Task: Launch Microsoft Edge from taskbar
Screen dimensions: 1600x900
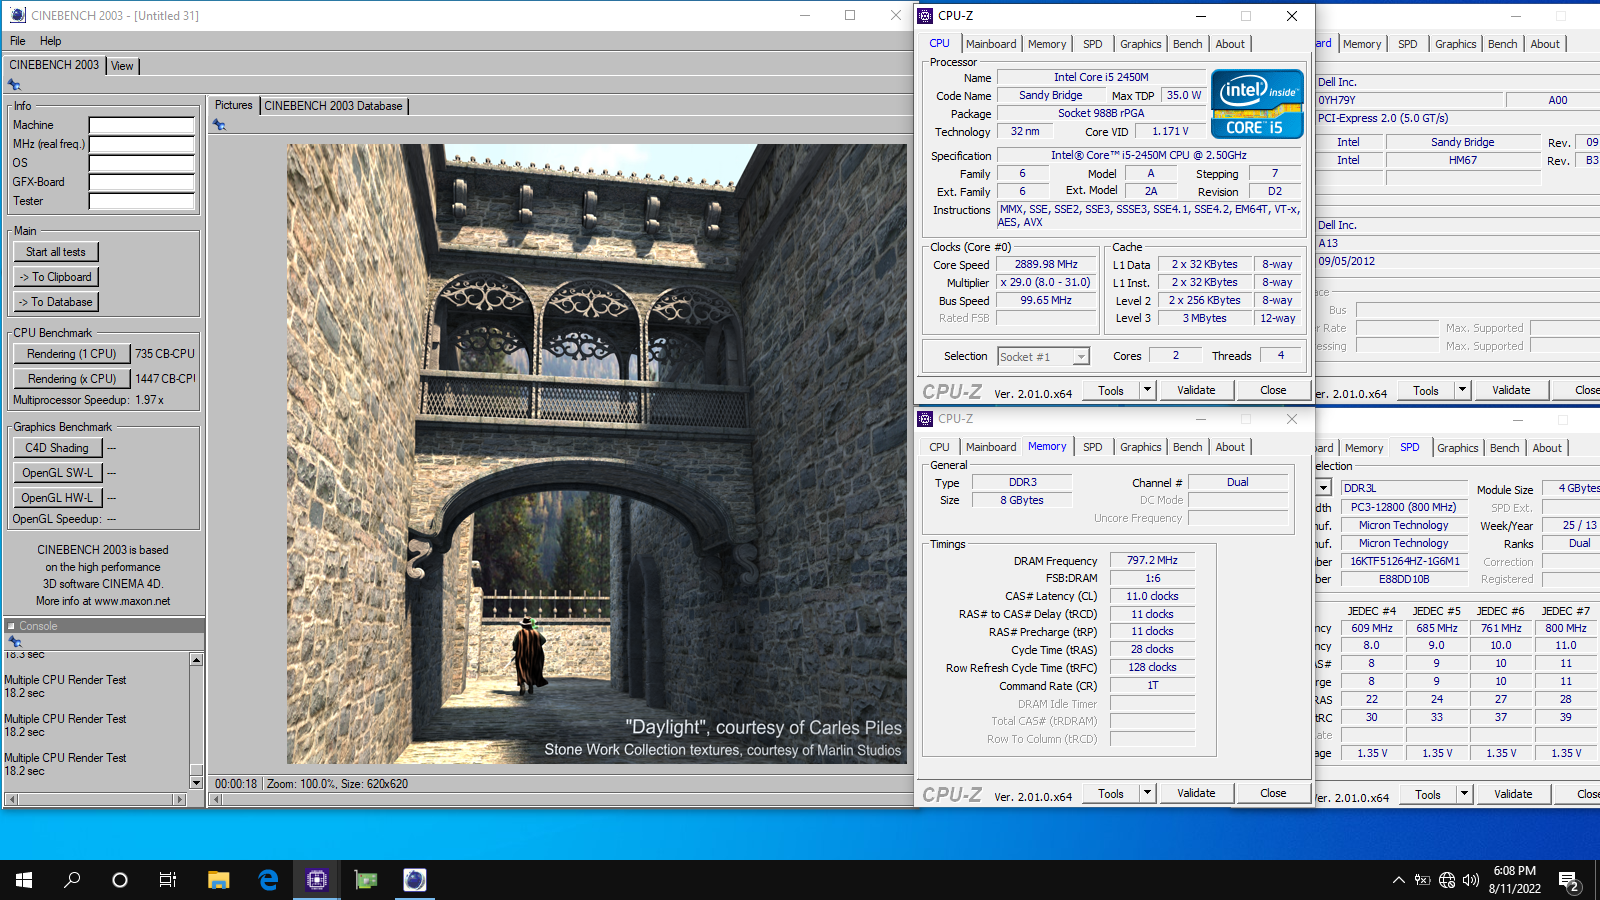Action: point(268,880)
